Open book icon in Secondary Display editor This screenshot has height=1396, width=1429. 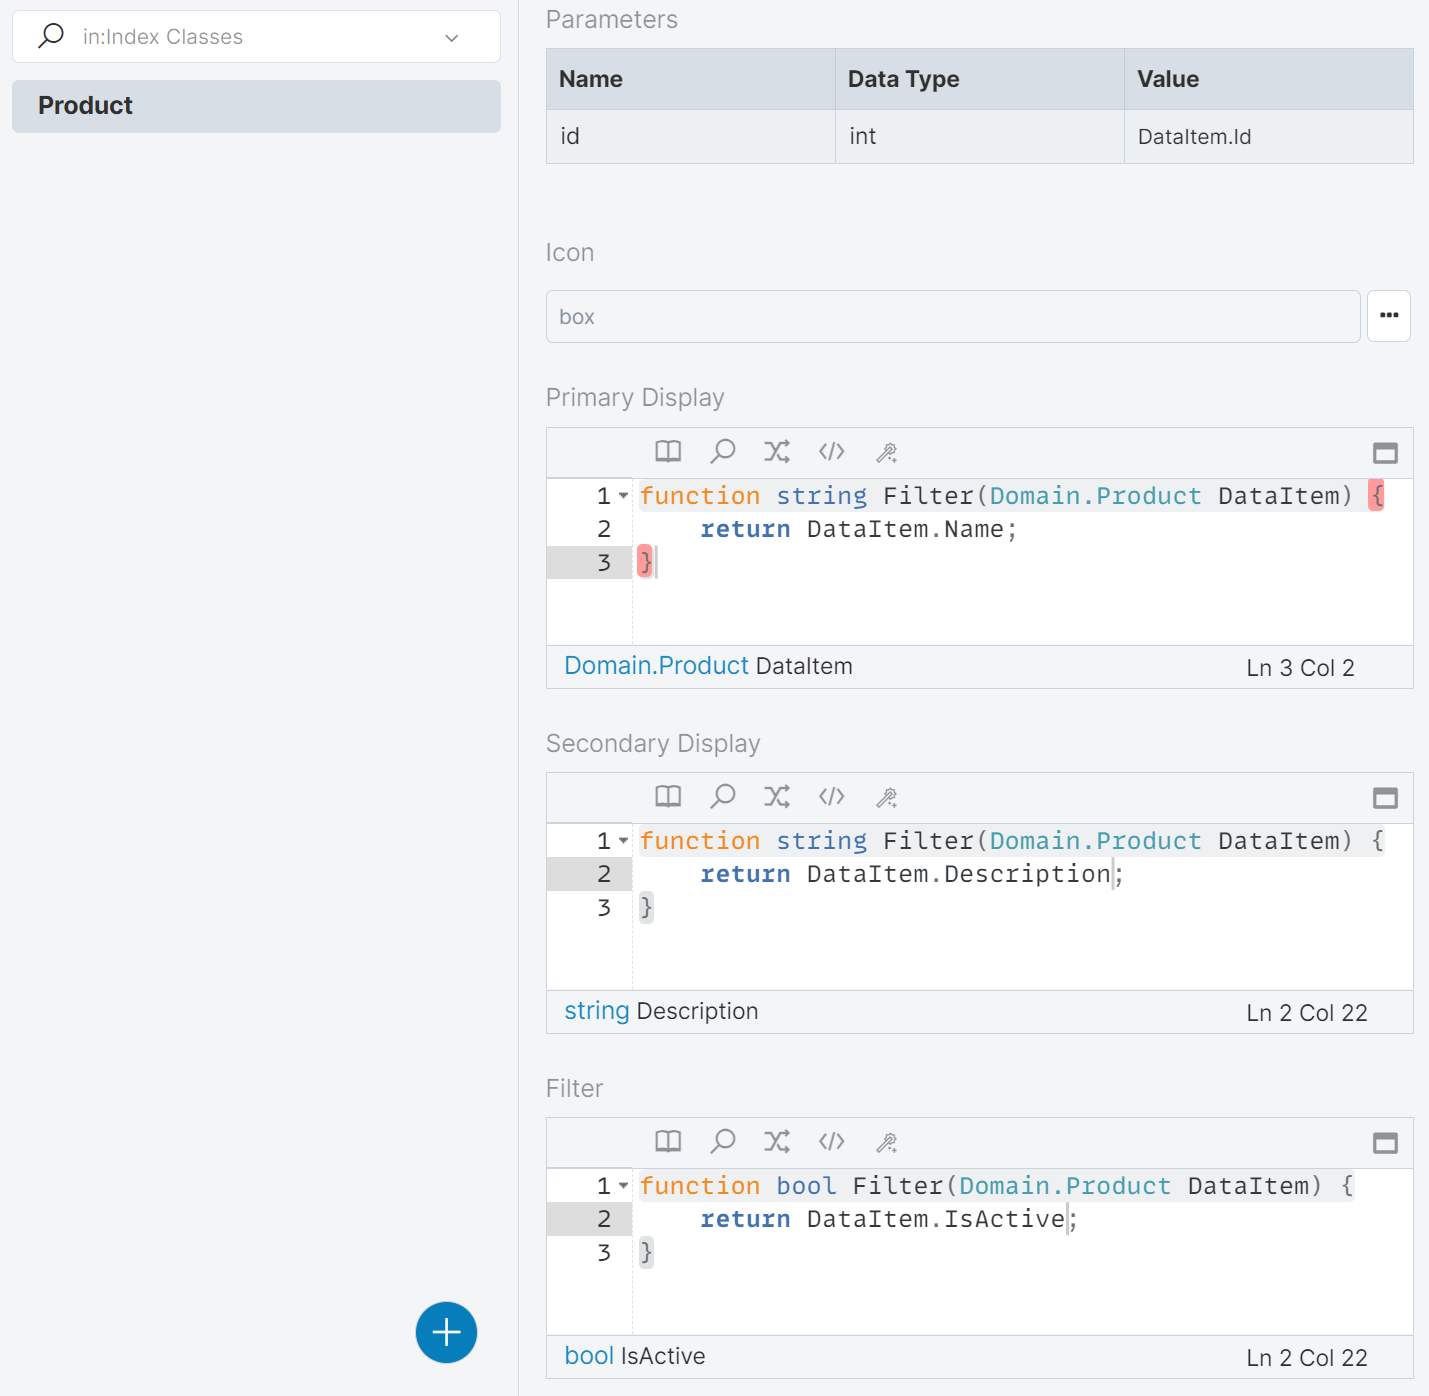pyautogui.click(x=668, y=797)
